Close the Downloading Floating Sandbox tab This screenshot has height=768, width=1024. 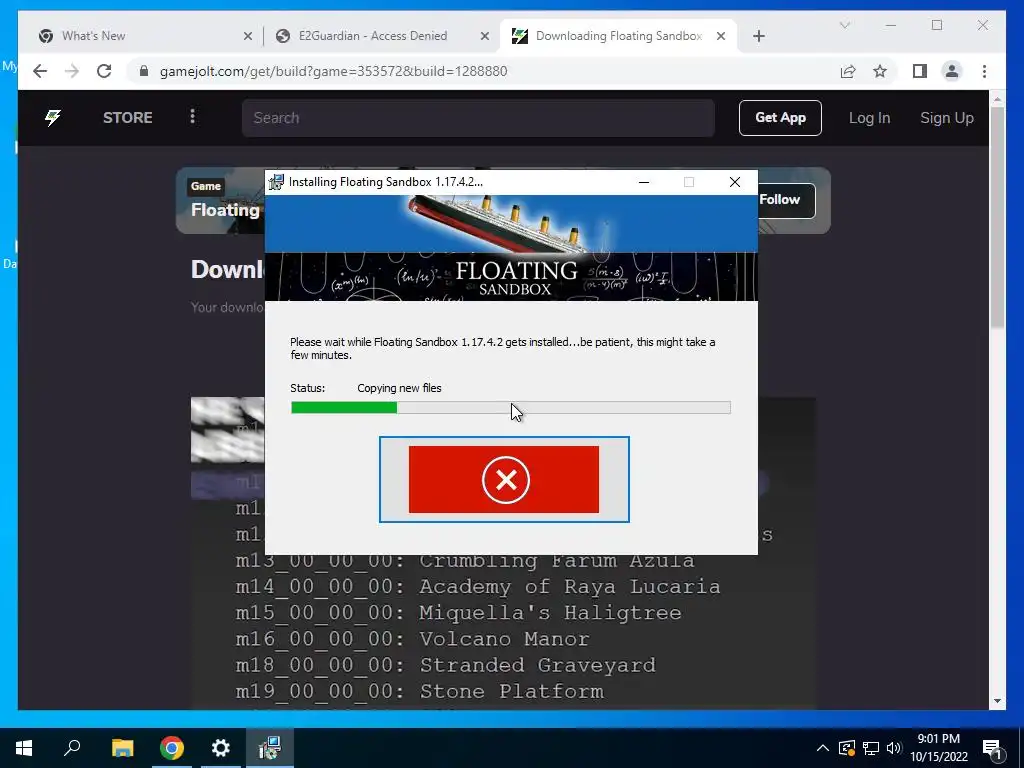[721, 37]
